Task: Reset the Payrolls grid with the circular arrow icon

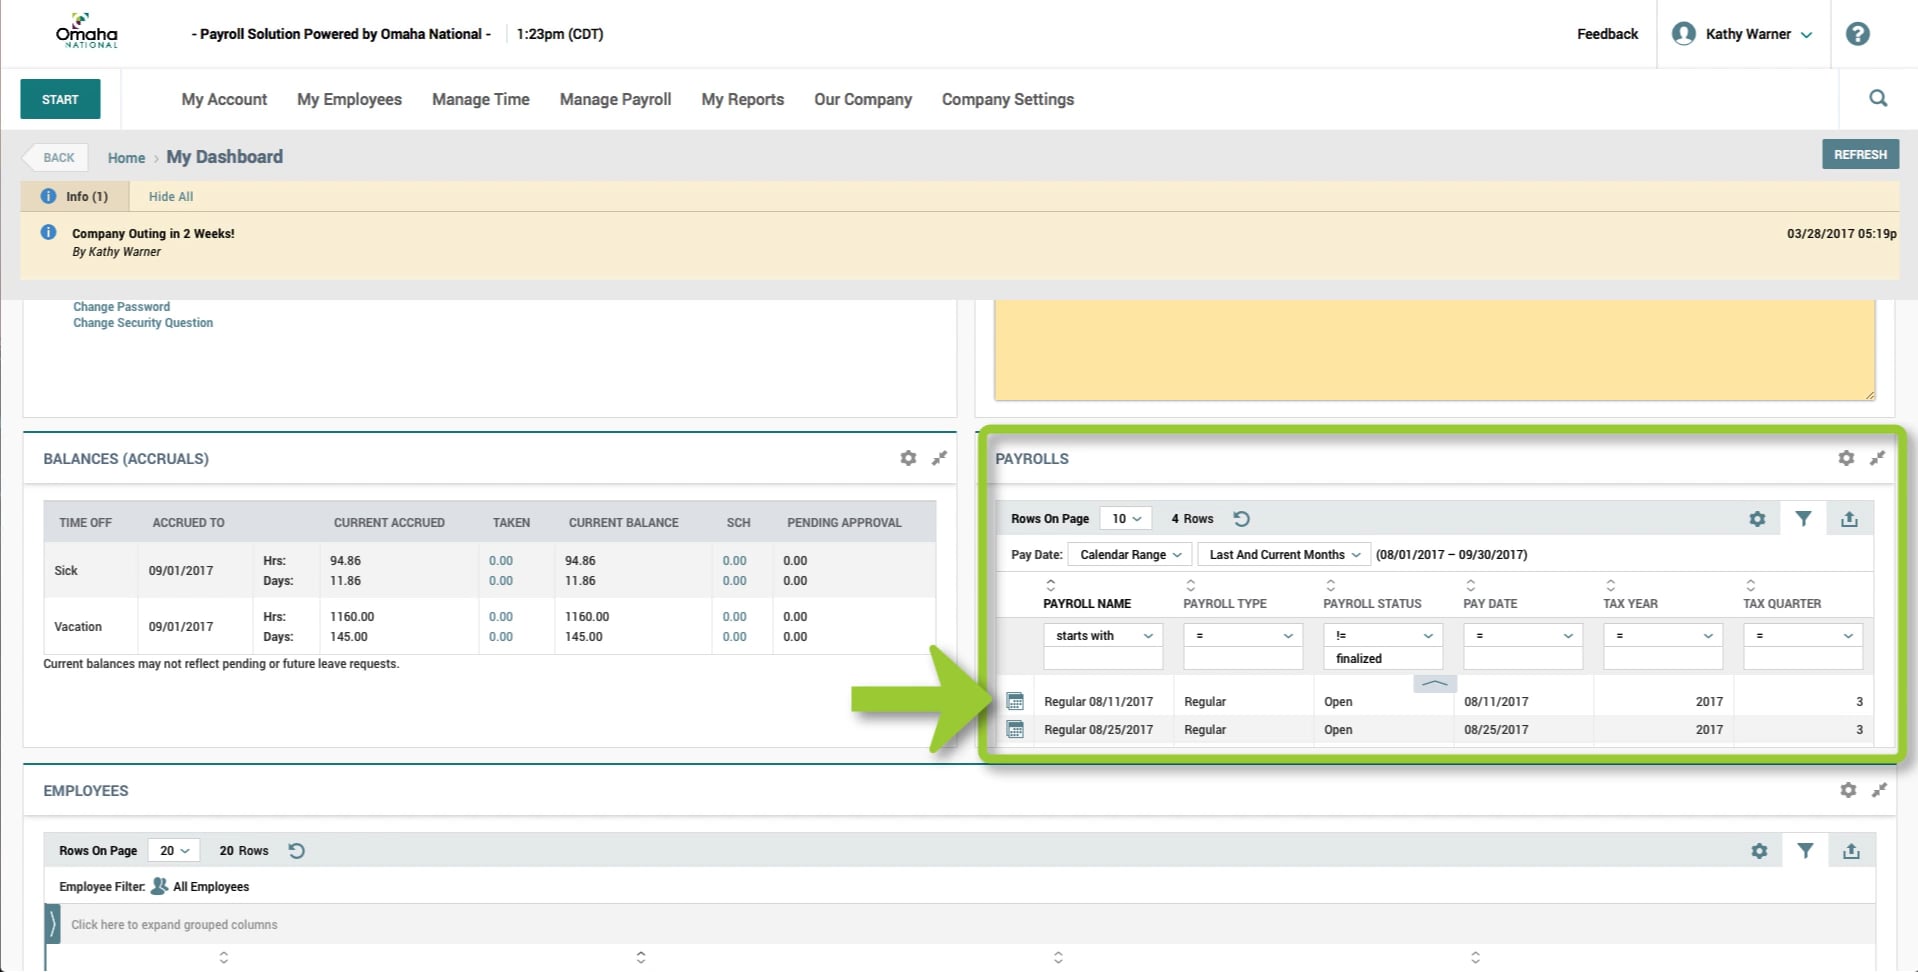Action: (x=1241, y=518)
